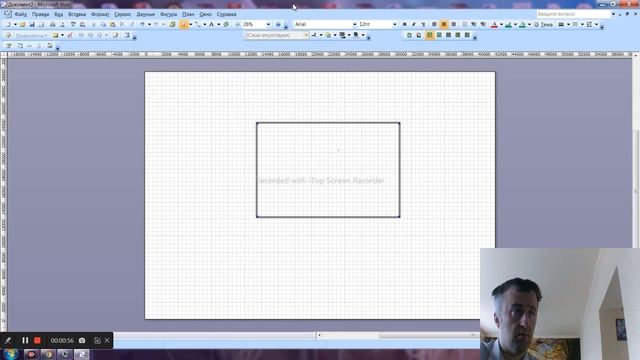Click the New document icon
Viewport: 640px width, 360px height.
pyautogui.click(x=8, y=24)
